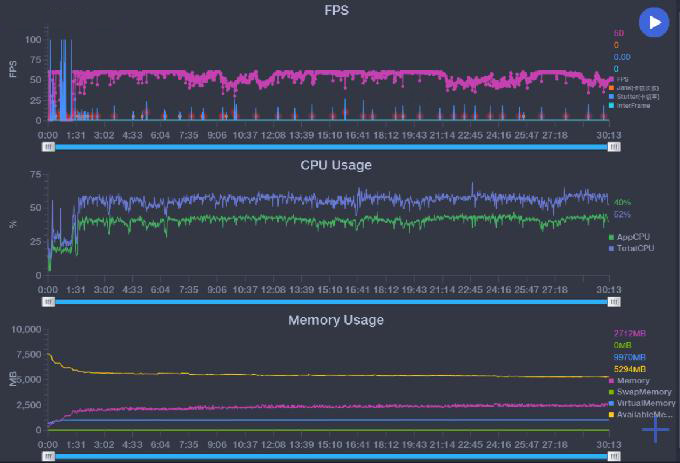680x463 pixels.
Task: Toggle the Memory legend entry
Action: pos(629,381)
